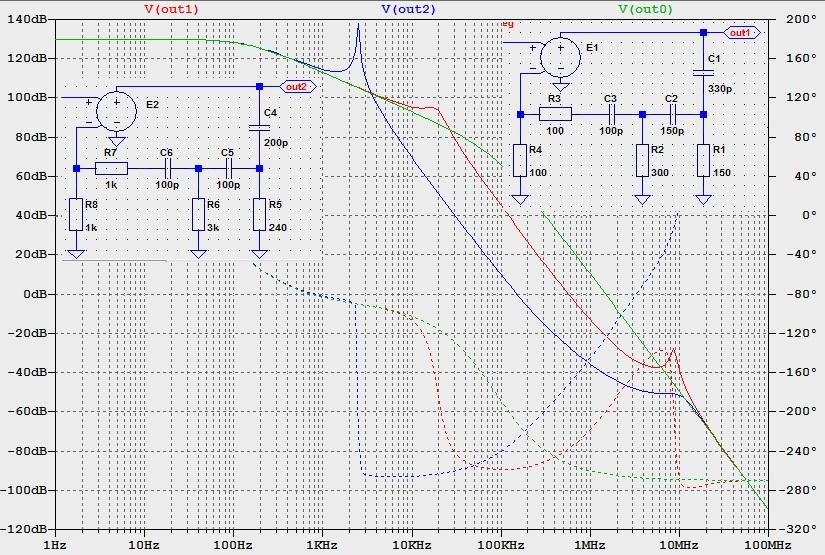Image resolution: width=825 pixels, height=555 pixels.
Task: Select the V(out2) trace label
Action: point(408,9)
